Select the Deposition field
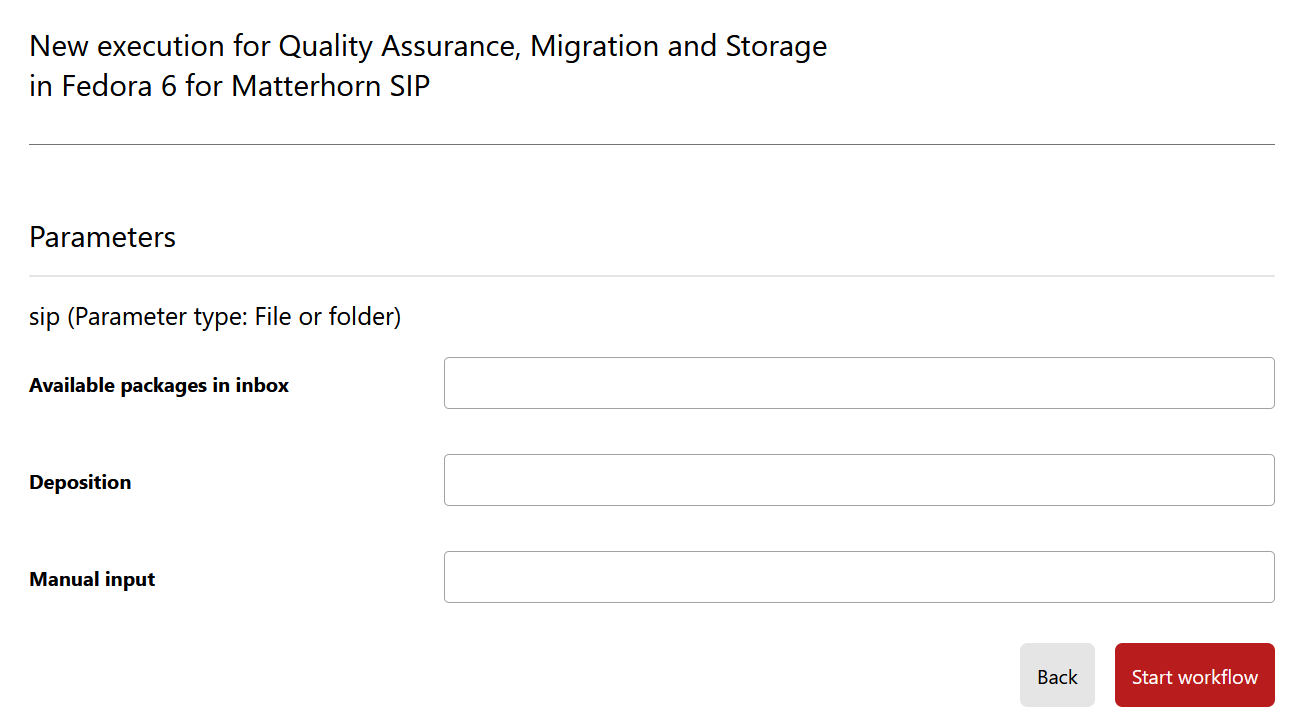Image resolution: width=1307 pixels, height=722 pixels. click(x=859, y=480)
